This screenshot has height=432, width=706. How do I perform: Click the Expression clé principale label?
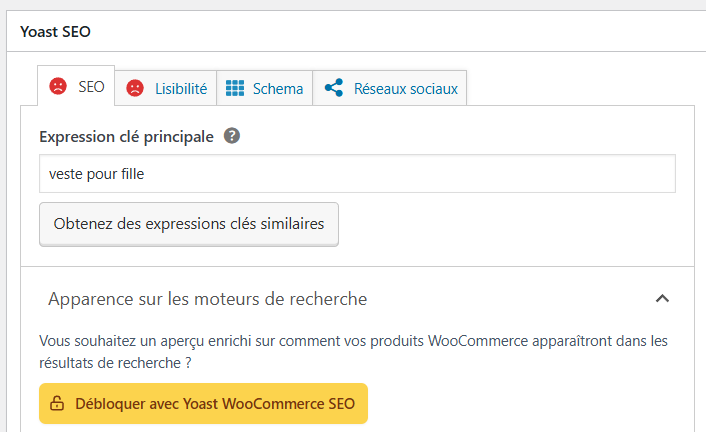tap(126, 137)
